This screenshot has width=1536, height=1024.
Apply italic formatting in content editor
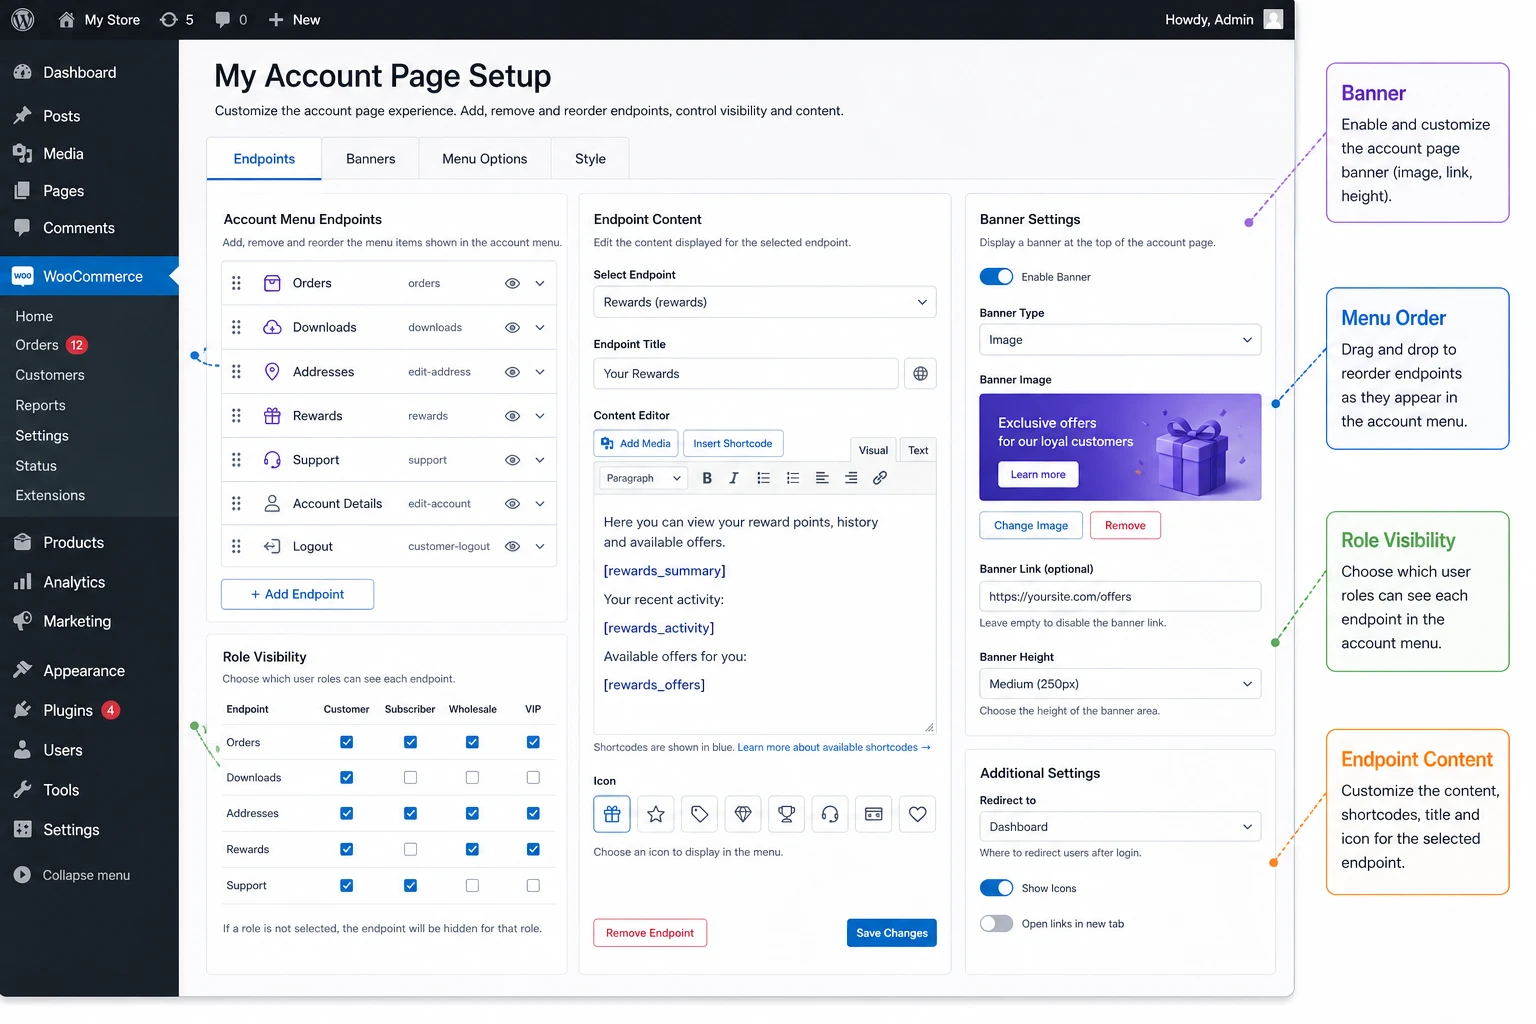(734, 478)
